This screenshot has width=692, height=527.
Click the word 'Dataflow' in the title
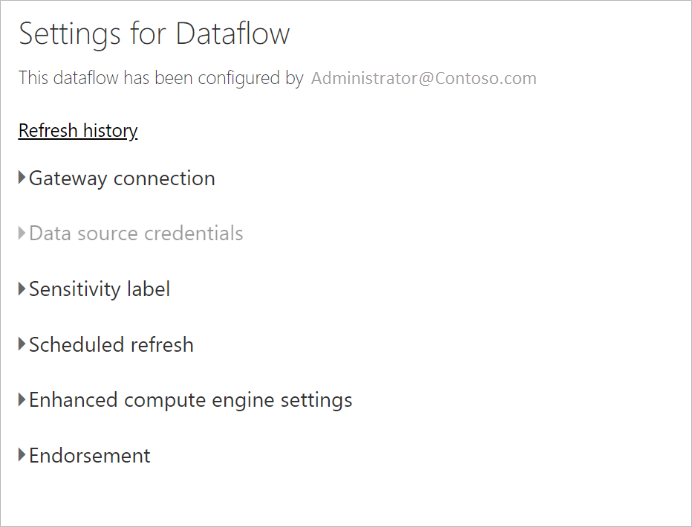tap(232, 34)
